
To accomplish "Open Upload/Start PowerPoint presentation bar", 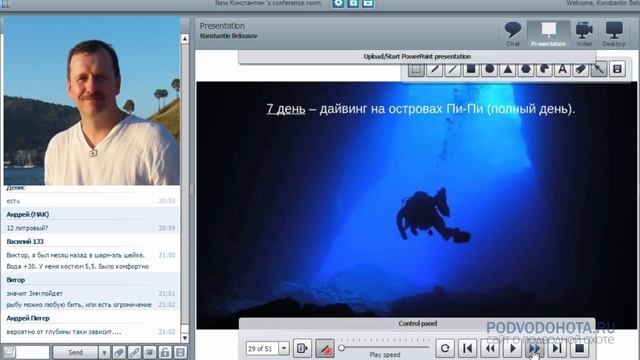I will [417, 57].
